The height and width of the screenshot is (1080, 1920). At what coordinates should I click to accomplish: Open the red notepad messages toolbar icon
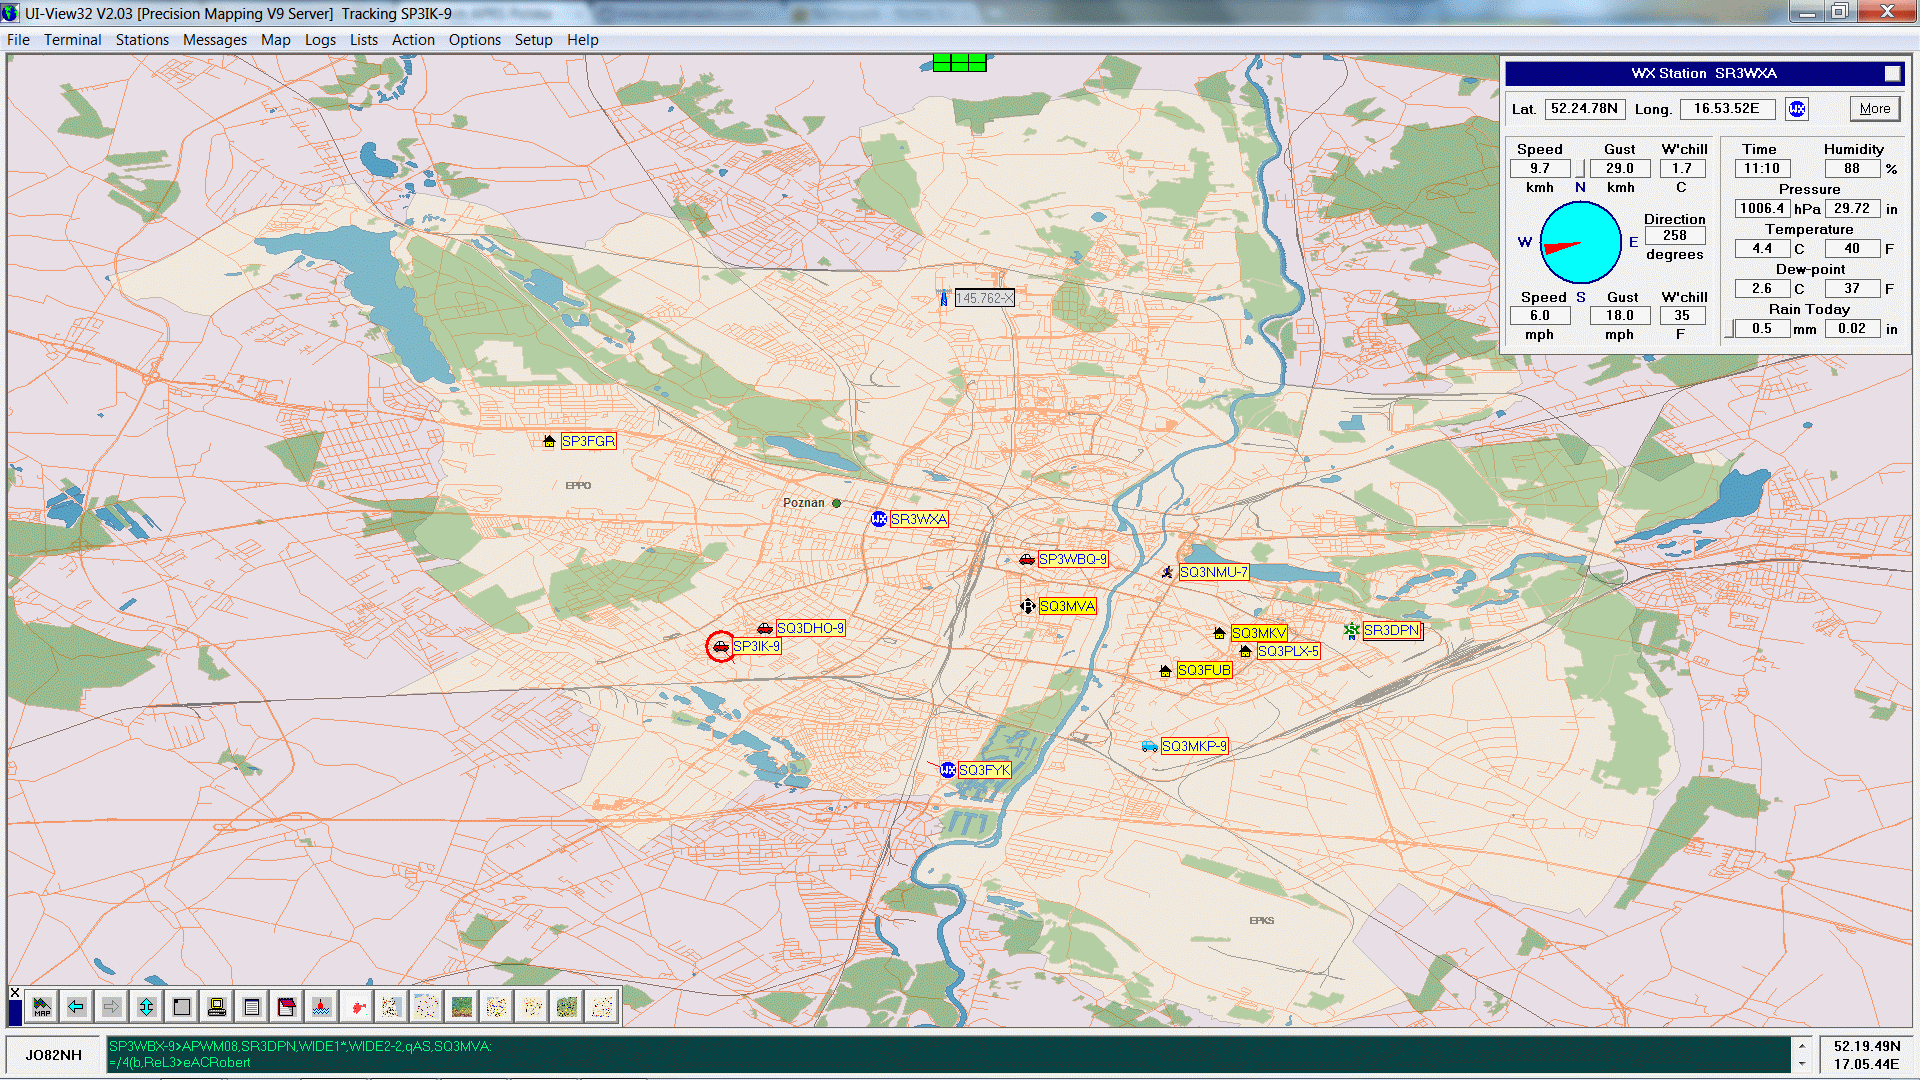286,1007
